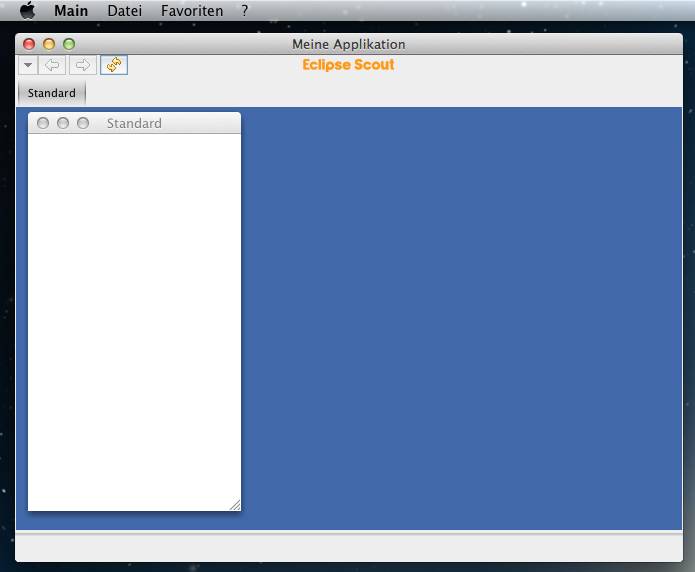Click the inner Standard window's minimize button
The height and width of the screenshot is (572, 695).
(x=63, y=123)
